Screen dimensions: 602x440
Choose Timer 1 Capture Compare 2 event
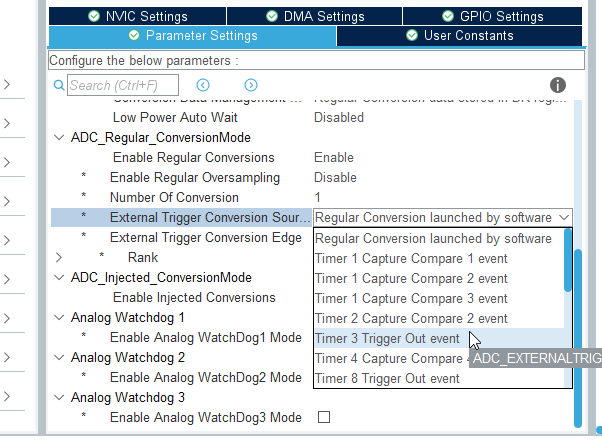439,278
